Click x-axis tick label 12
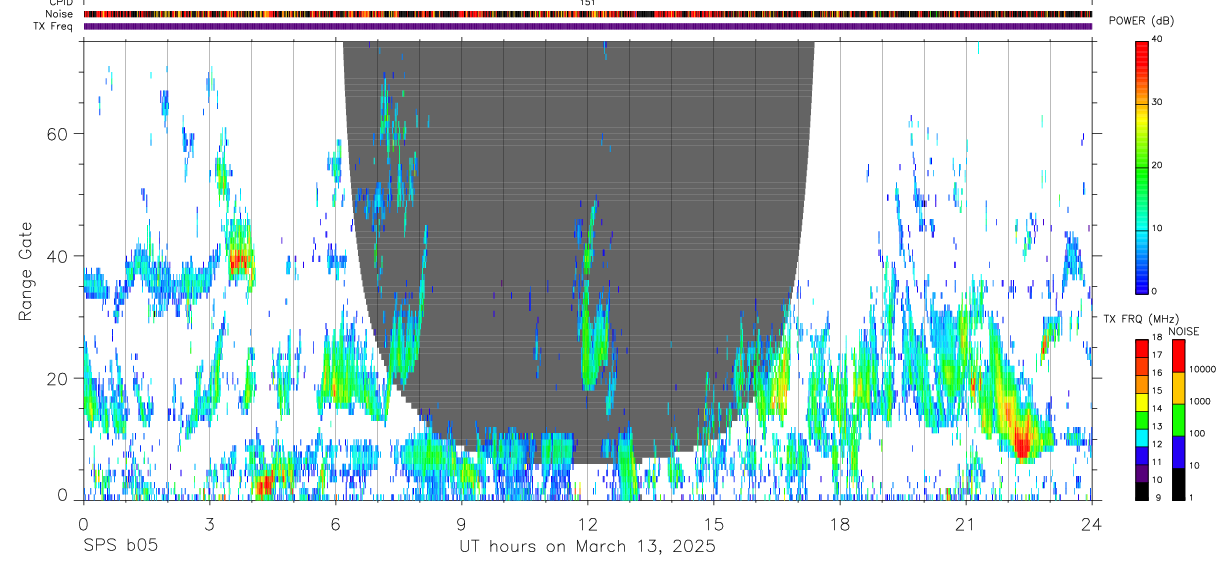1228x567 pixels. [x=587, y=523]
